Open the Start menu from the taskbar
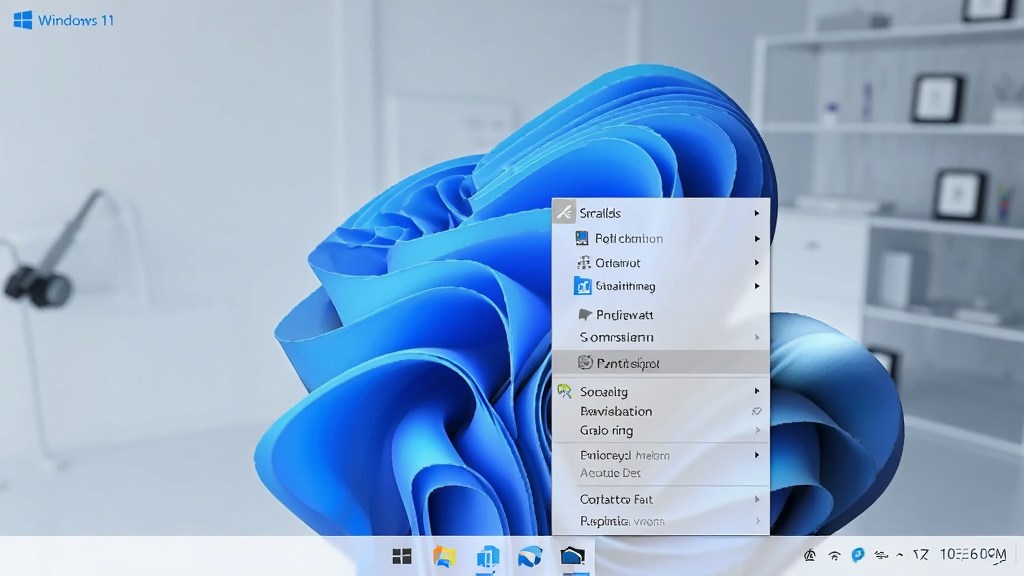1024x576 pixels. tap(402, 556)
